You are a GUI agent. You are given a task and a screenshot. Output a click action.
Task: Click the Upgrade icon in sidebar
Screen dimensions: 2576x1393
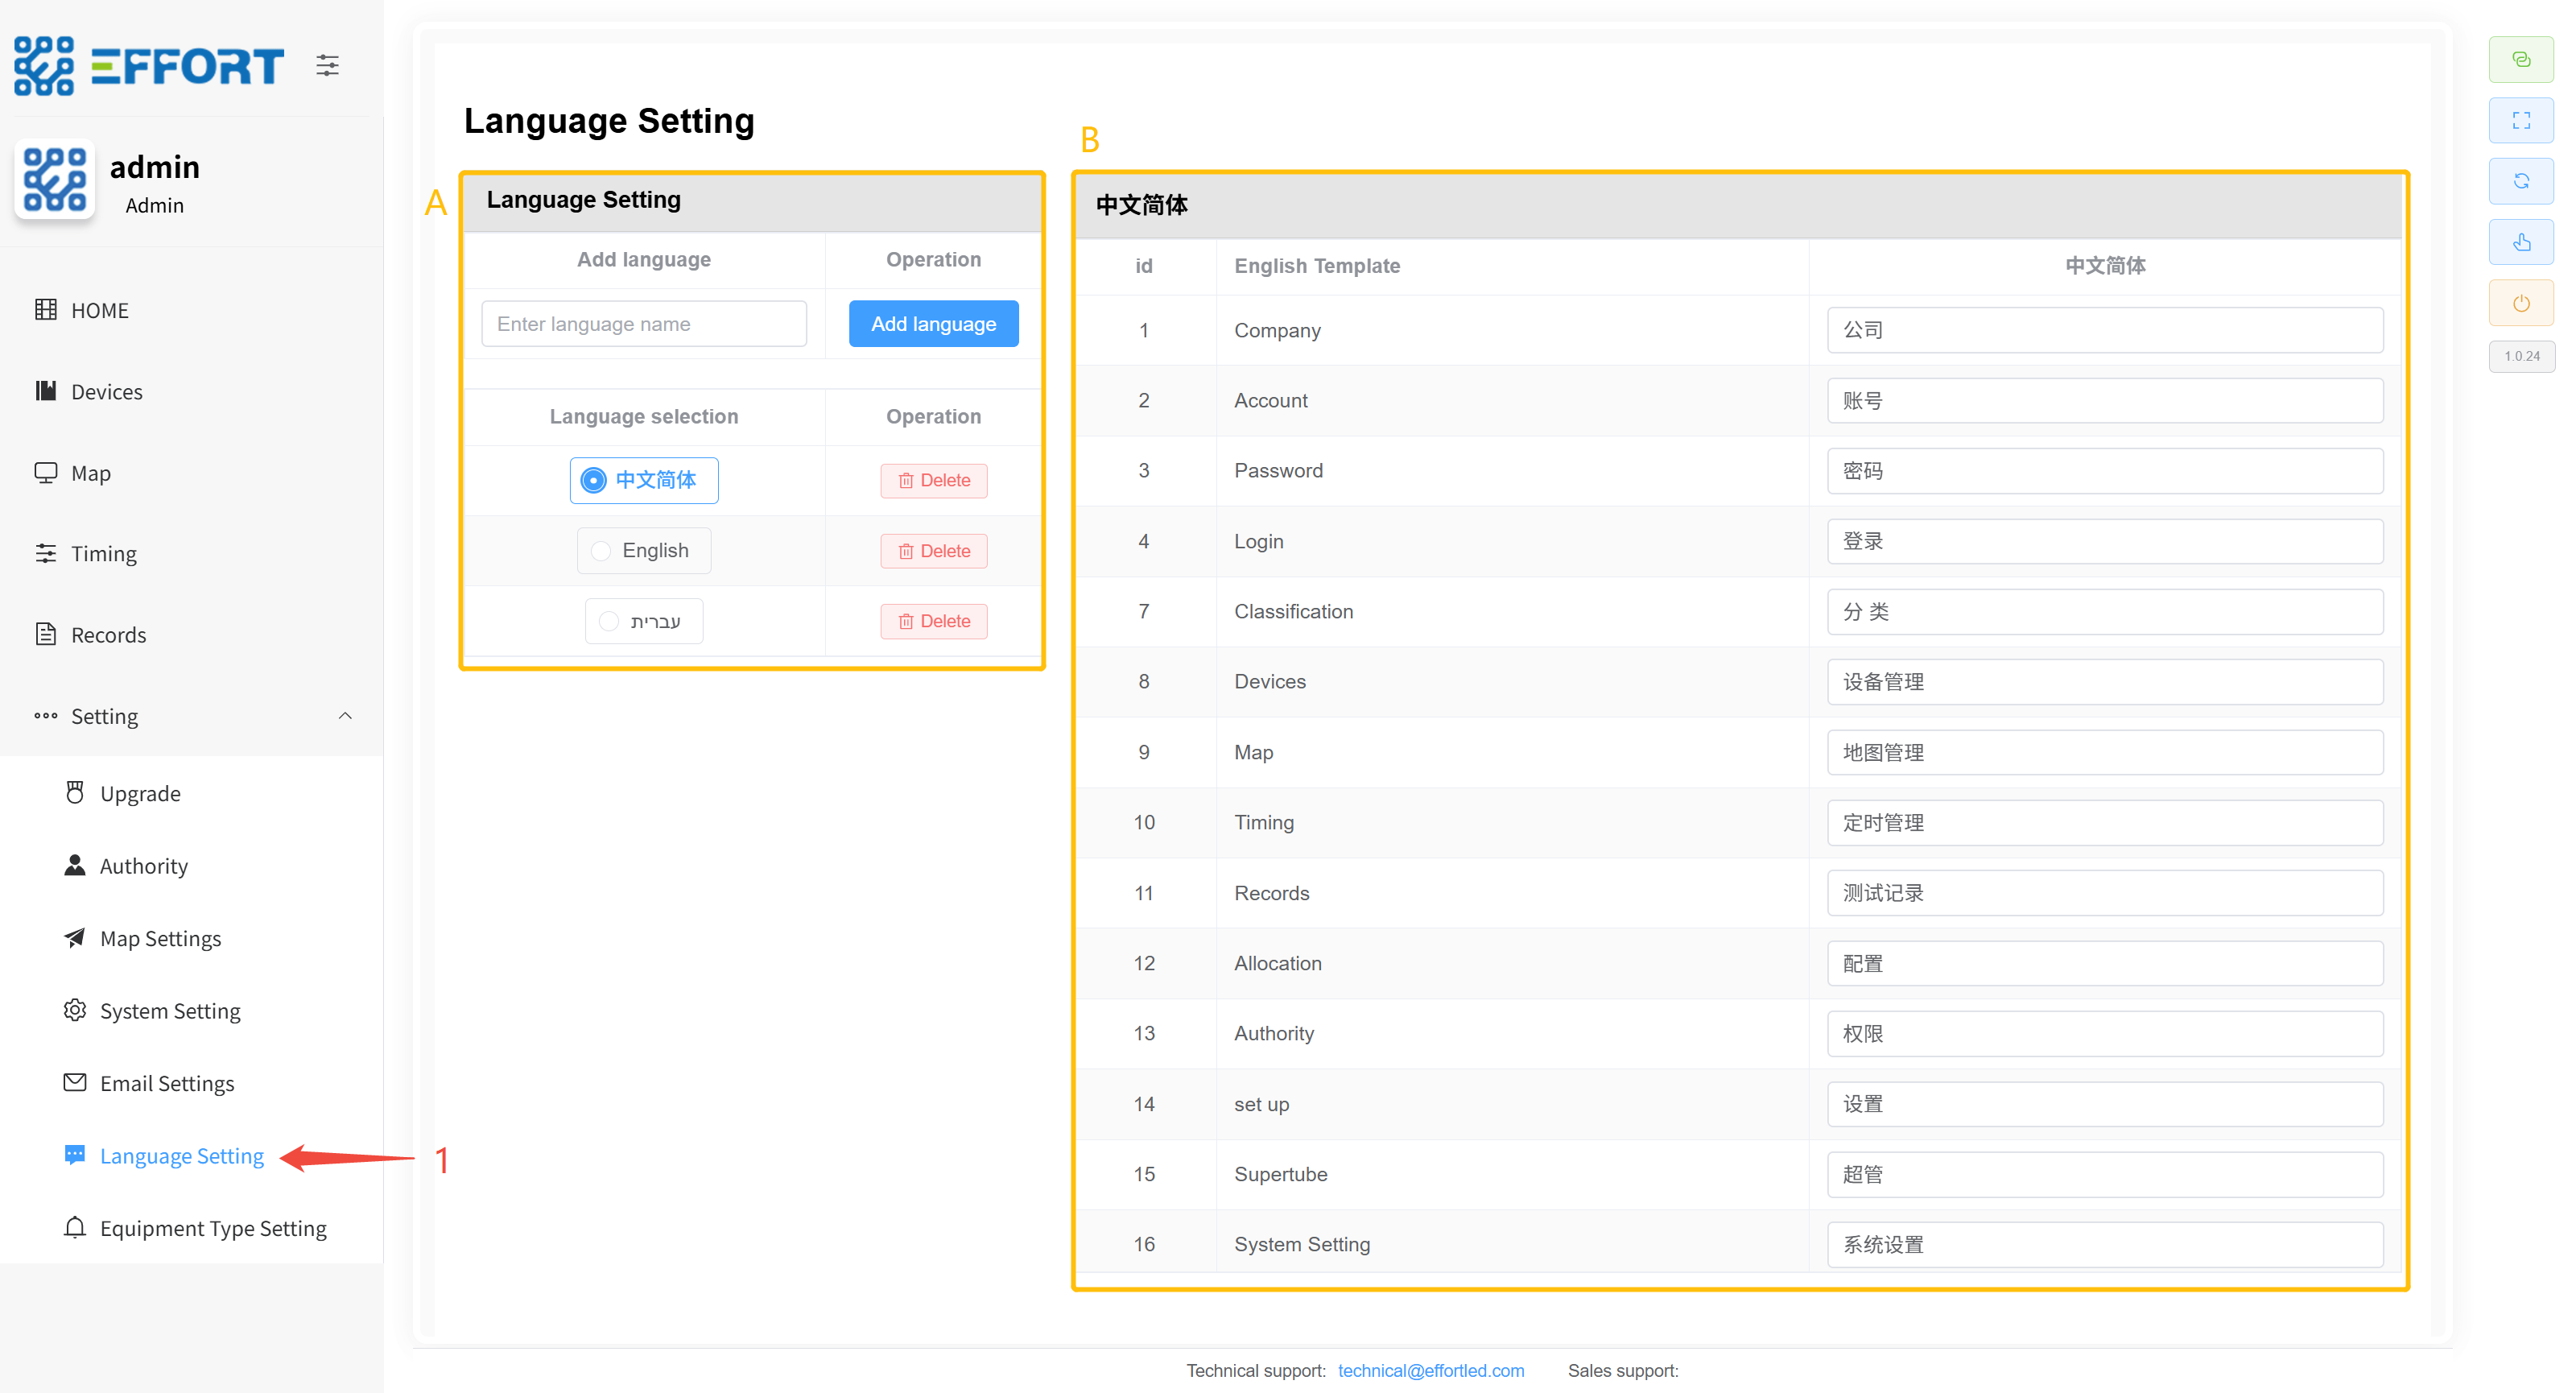(x=75, y=793)
